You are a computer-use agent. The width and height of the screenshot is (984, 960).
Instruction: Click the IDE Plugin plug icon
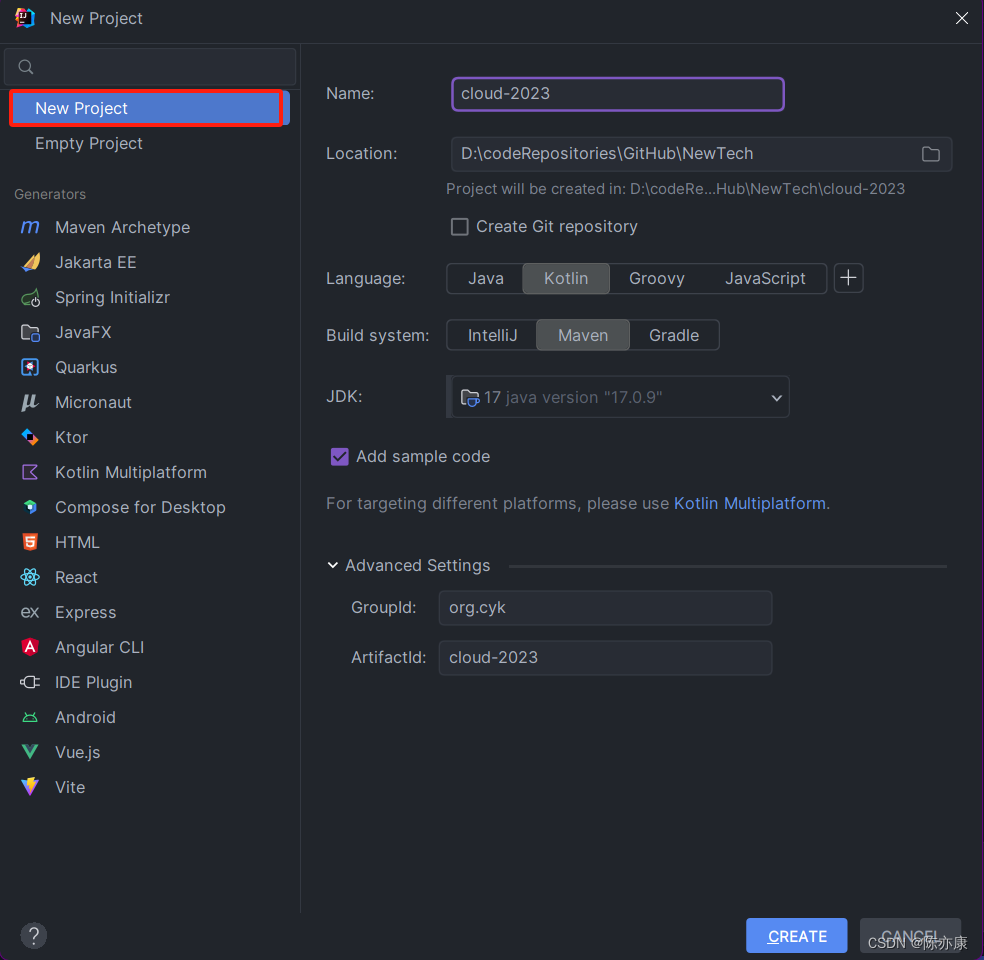tap(30, 682)
